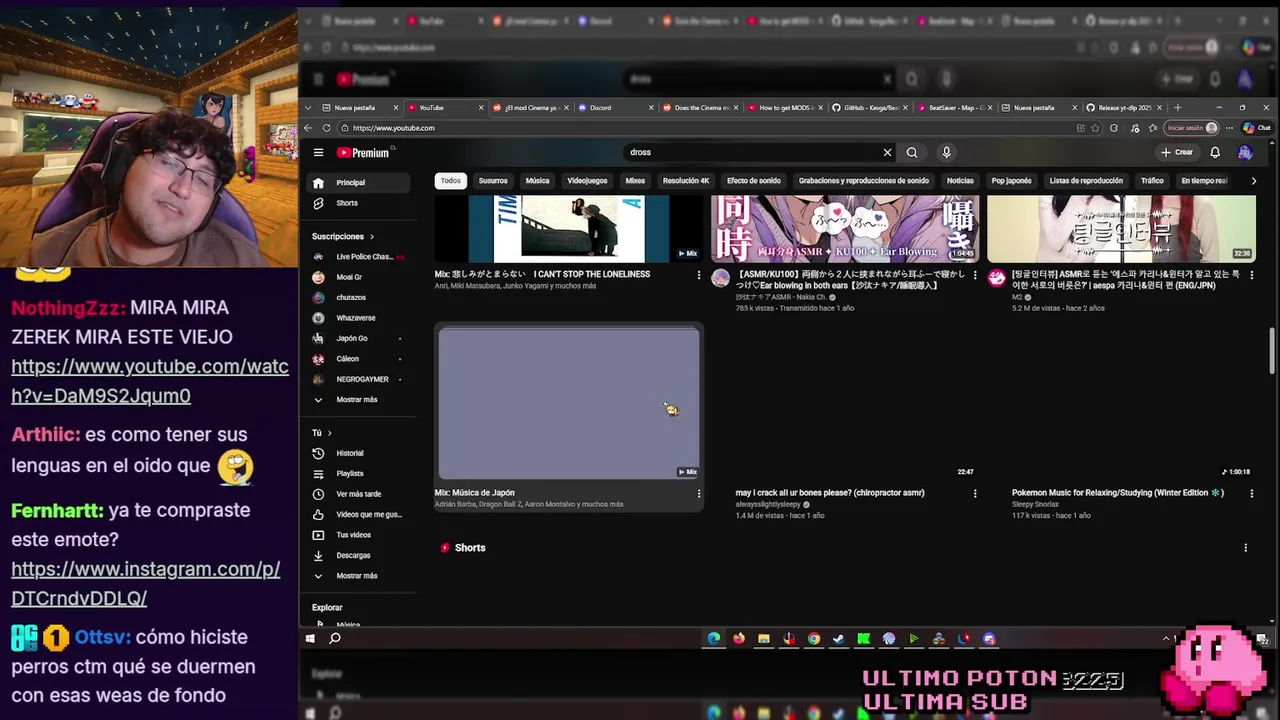This screenshot has width=1280, height=720.
Task: Open Historial in the sidebar
Action: coord(359,453)
